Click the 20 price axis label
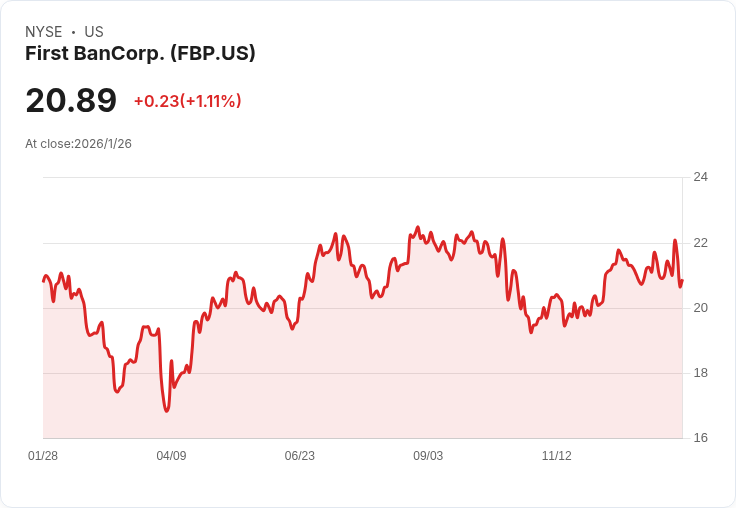The image size is (736, 508). 700,308
